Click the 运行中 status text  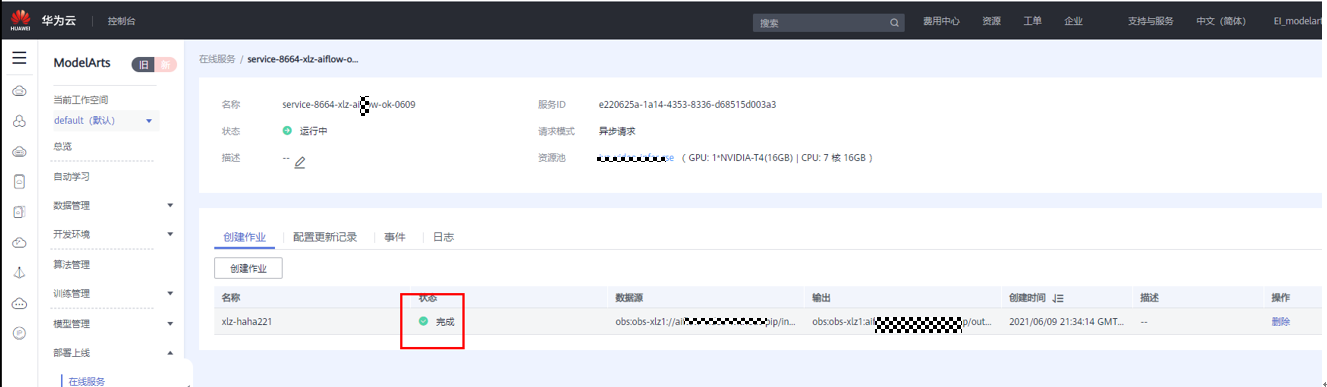coord(314,131)
